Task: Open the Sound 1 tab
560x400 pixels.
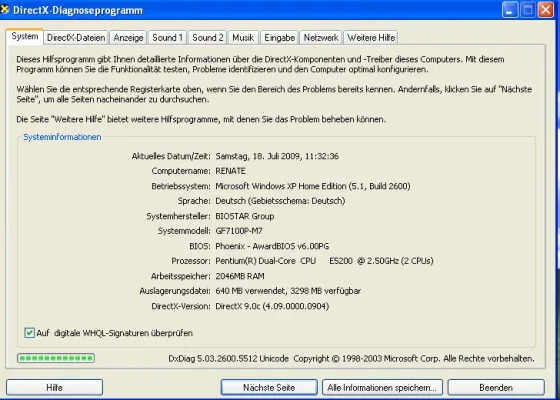Action: [x=168, y=38]
